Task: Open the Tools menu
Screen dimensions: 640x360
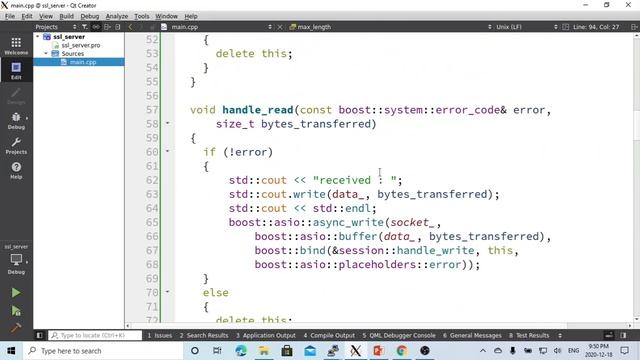Action: [142, 16]
